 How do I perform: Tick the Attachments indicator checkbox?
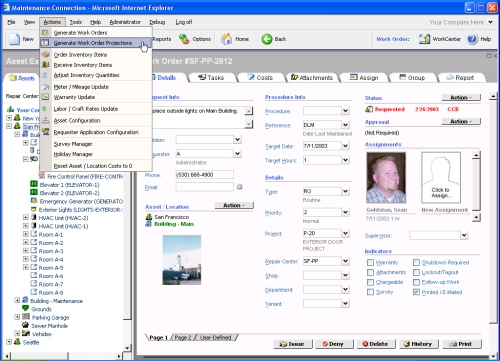pyautogui.click(x=370, y=272)
